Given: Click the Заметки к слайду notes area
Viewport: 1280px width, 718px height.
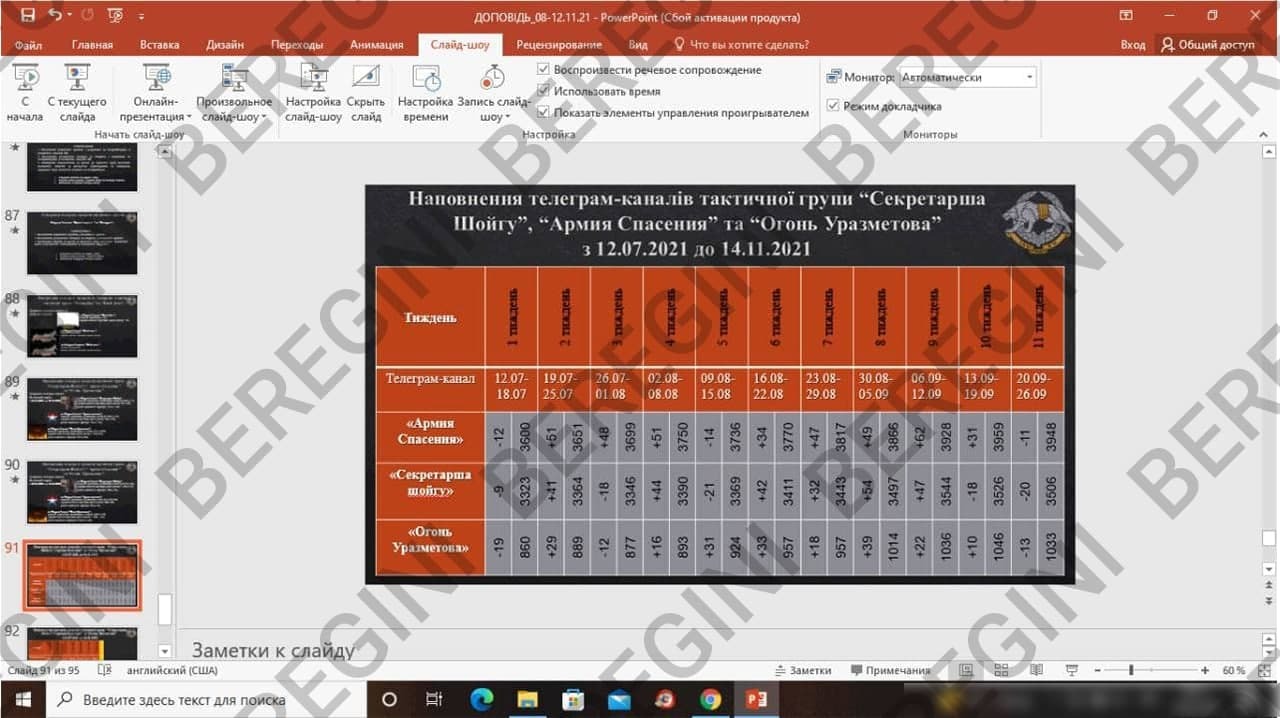Looking at the screenshot, I should 273,651.
